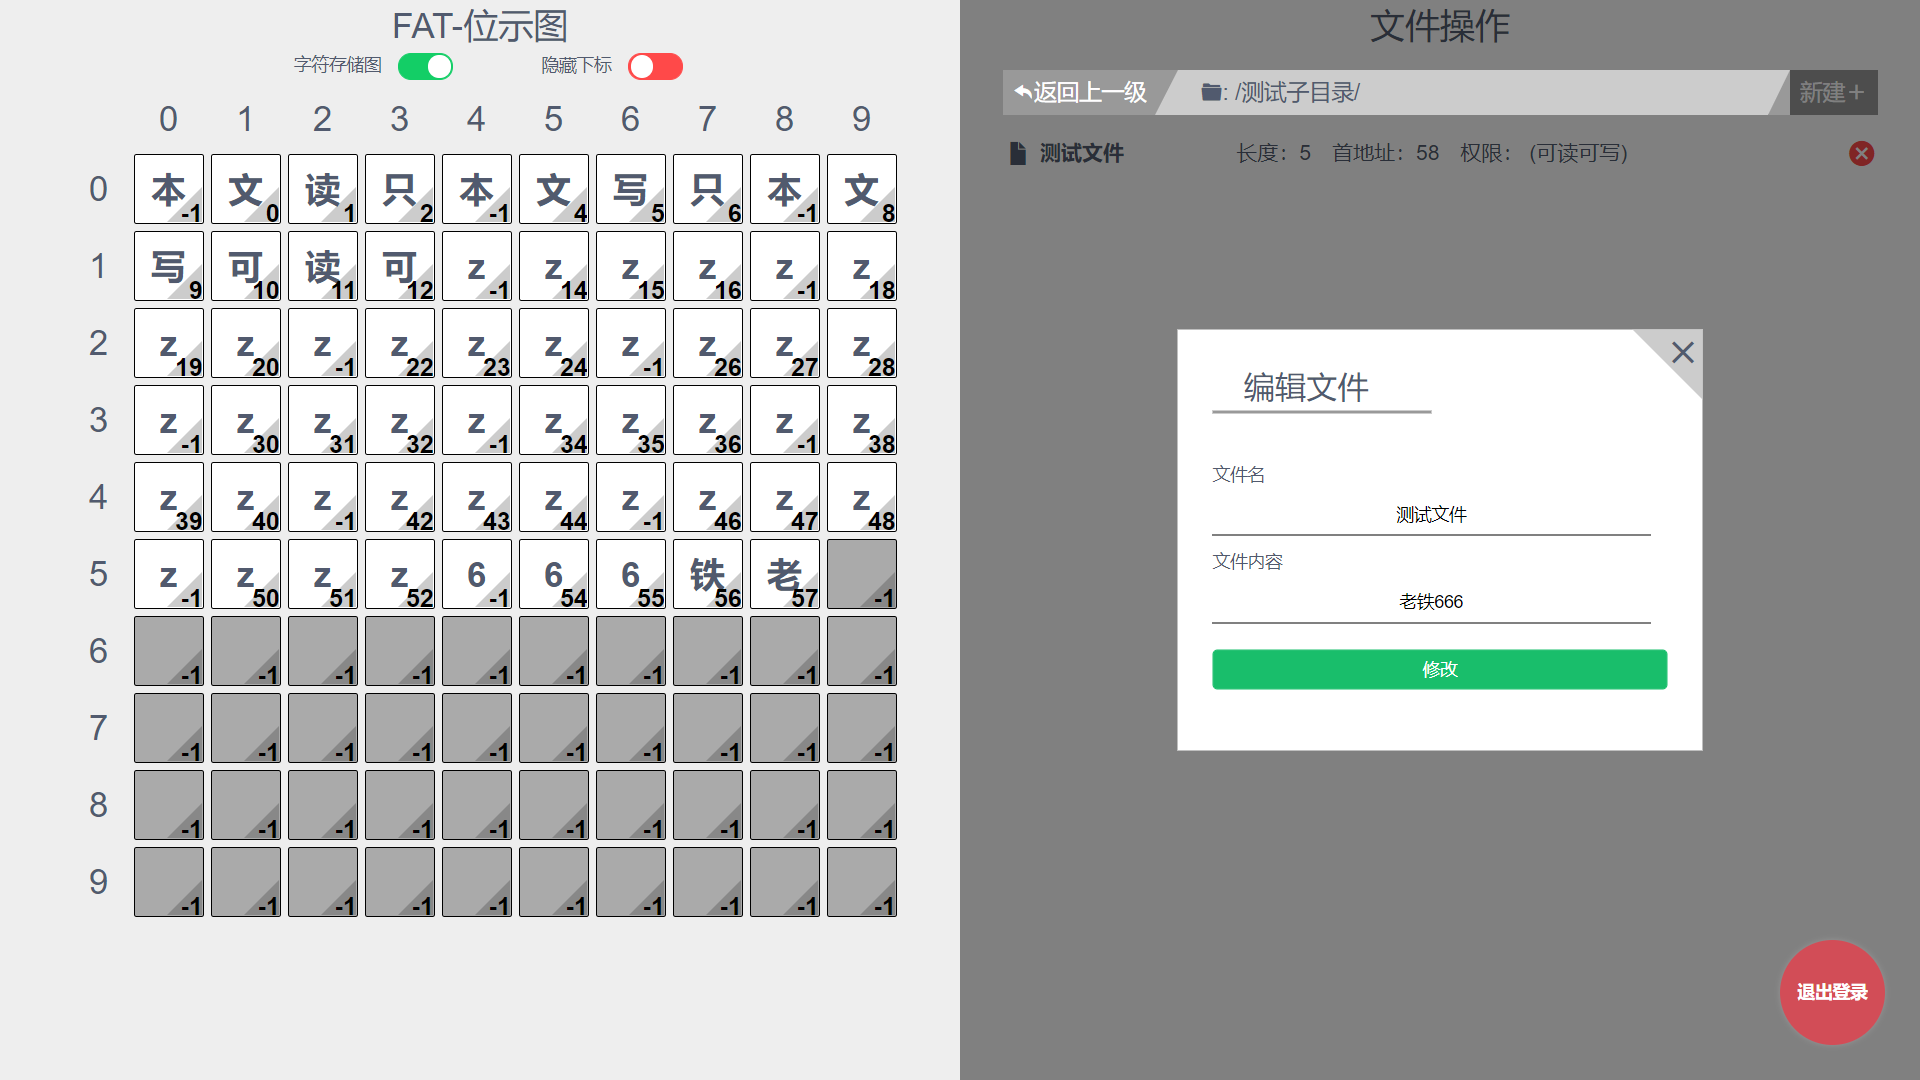
Task: Click the /测试子目录/ path breadcrumb
Action: (1297, 92)
